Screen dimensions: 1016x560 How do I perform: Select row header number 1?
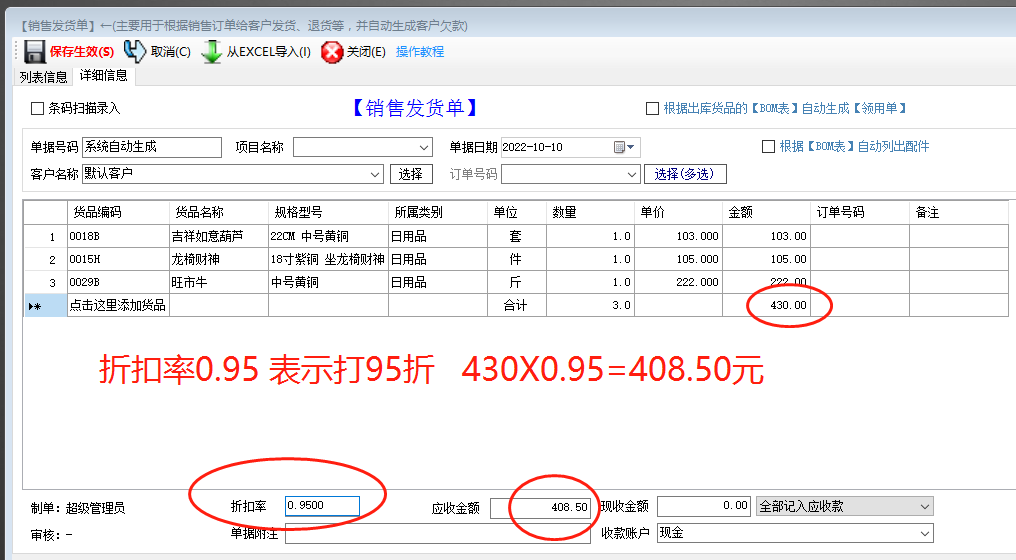point(45,237)
